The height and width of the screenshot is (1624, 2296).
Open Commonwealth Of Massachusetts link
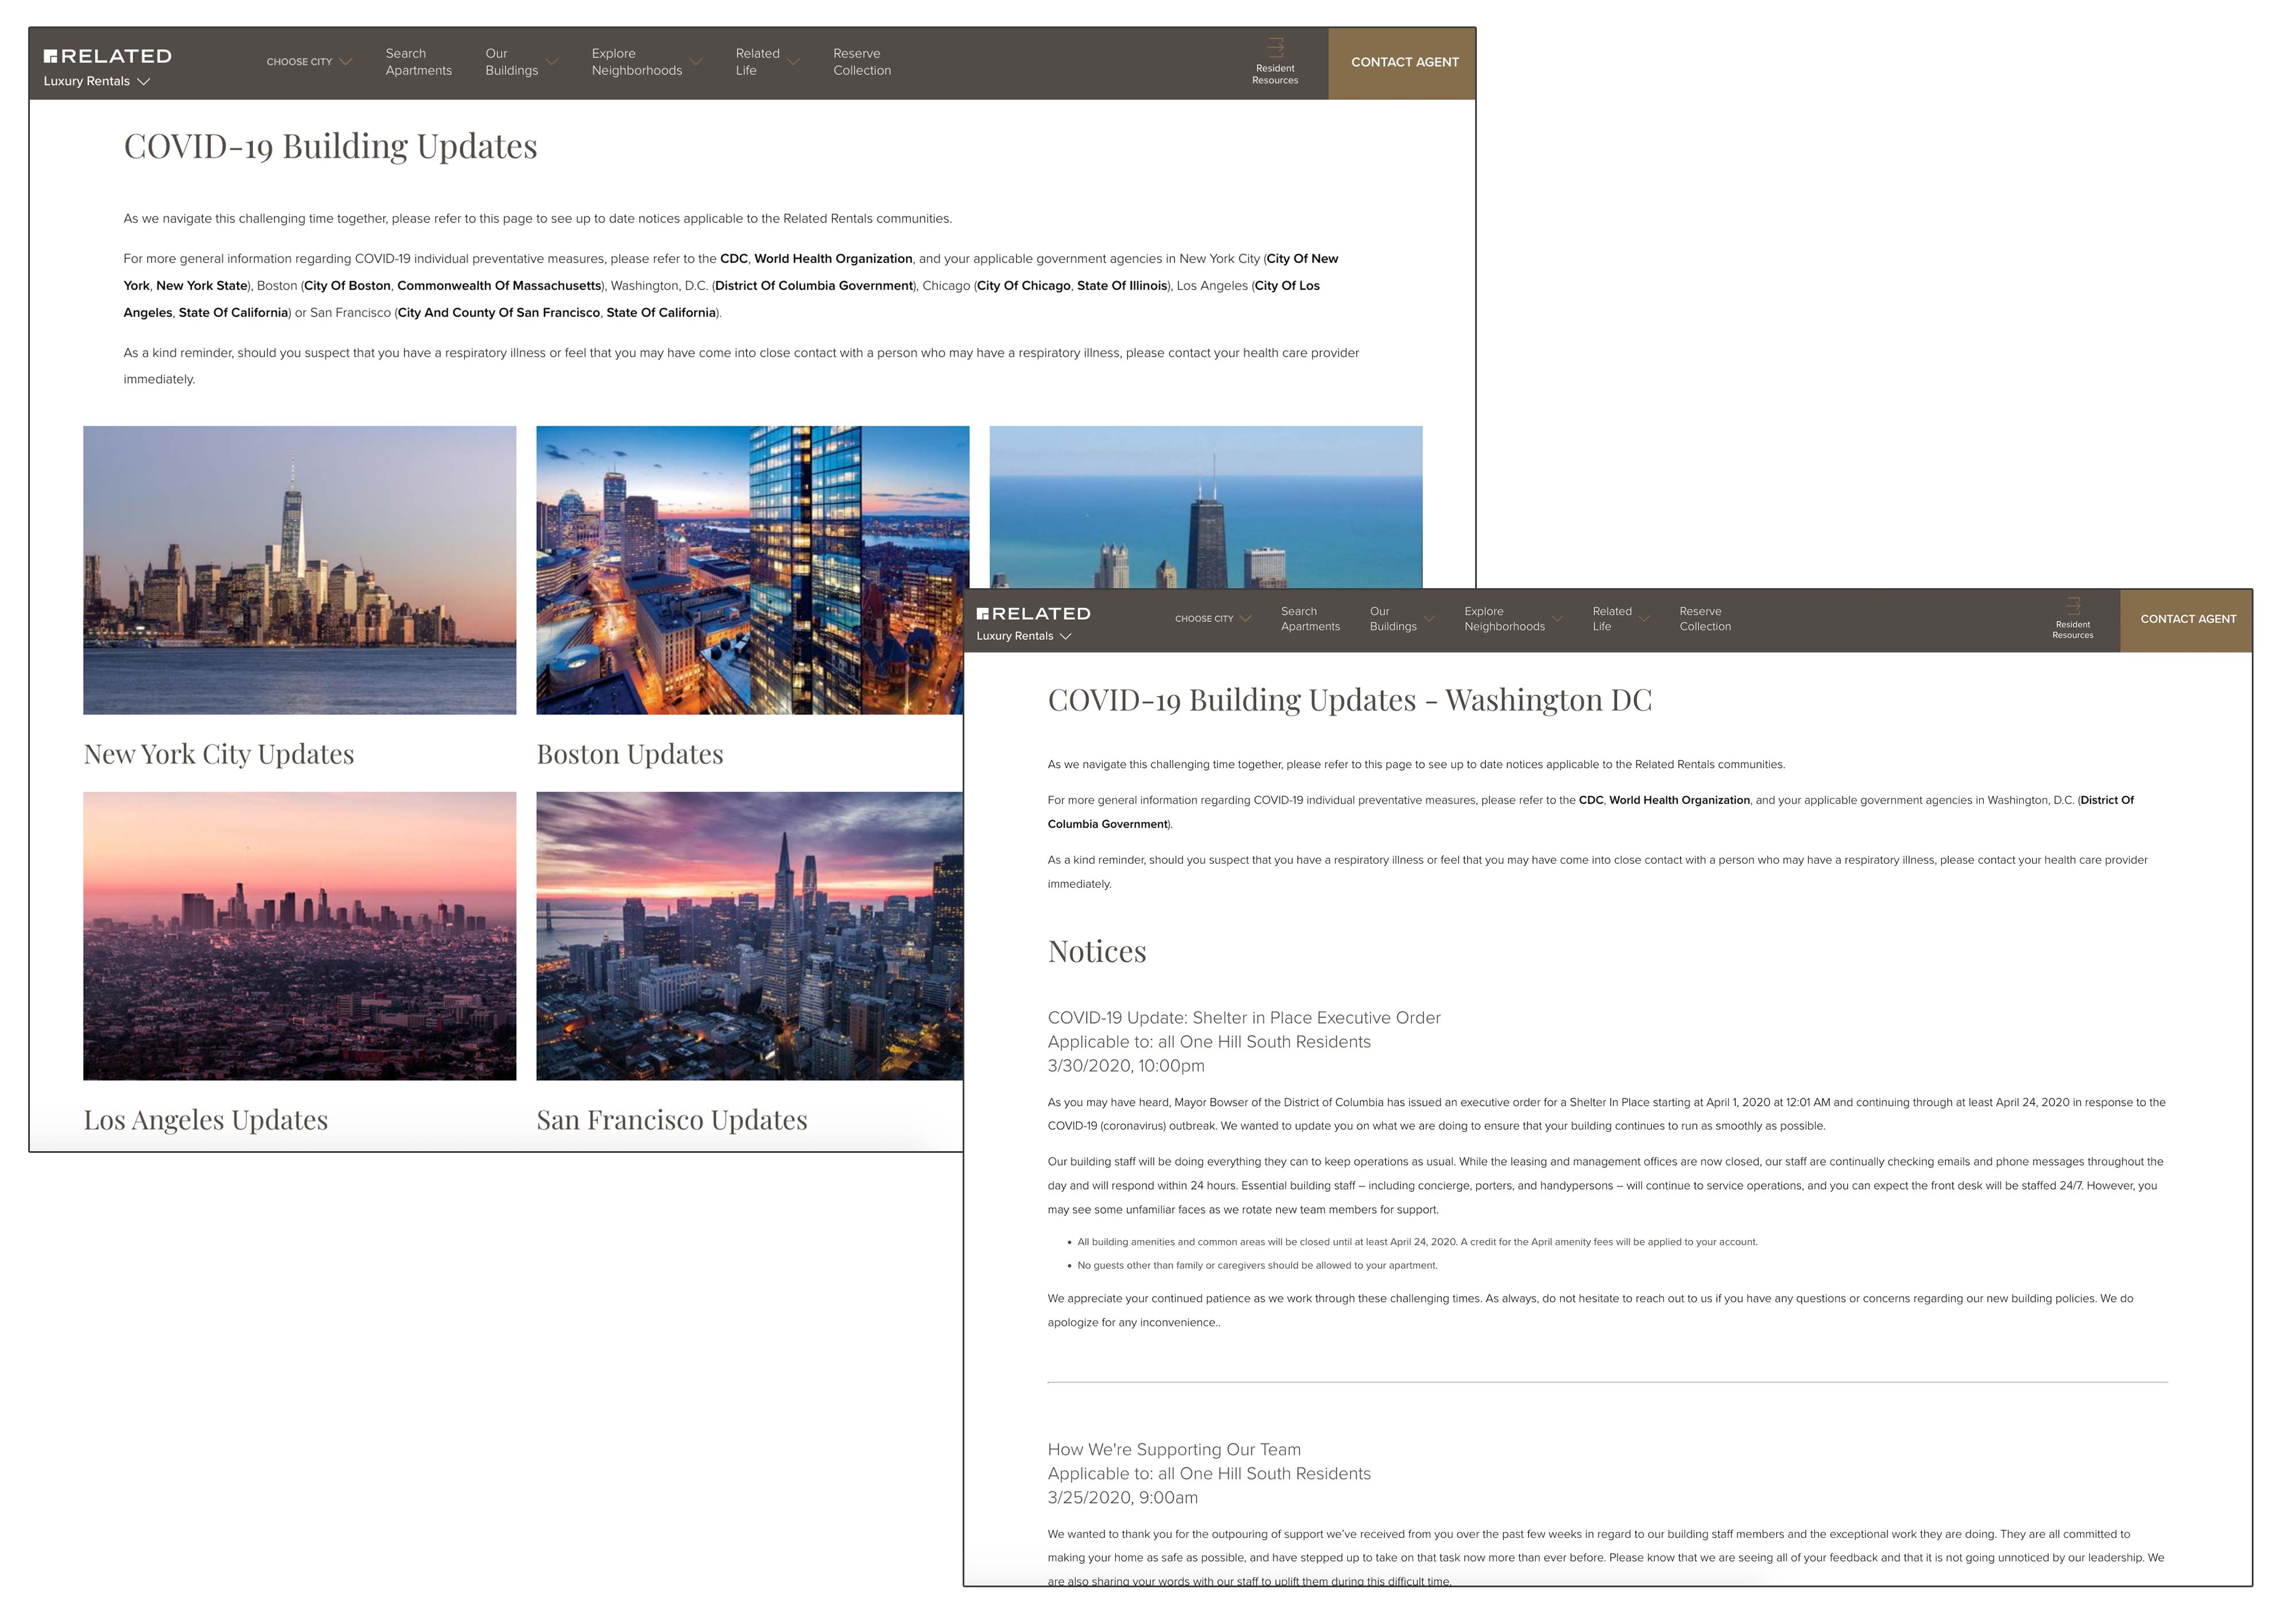coord(499,286)
